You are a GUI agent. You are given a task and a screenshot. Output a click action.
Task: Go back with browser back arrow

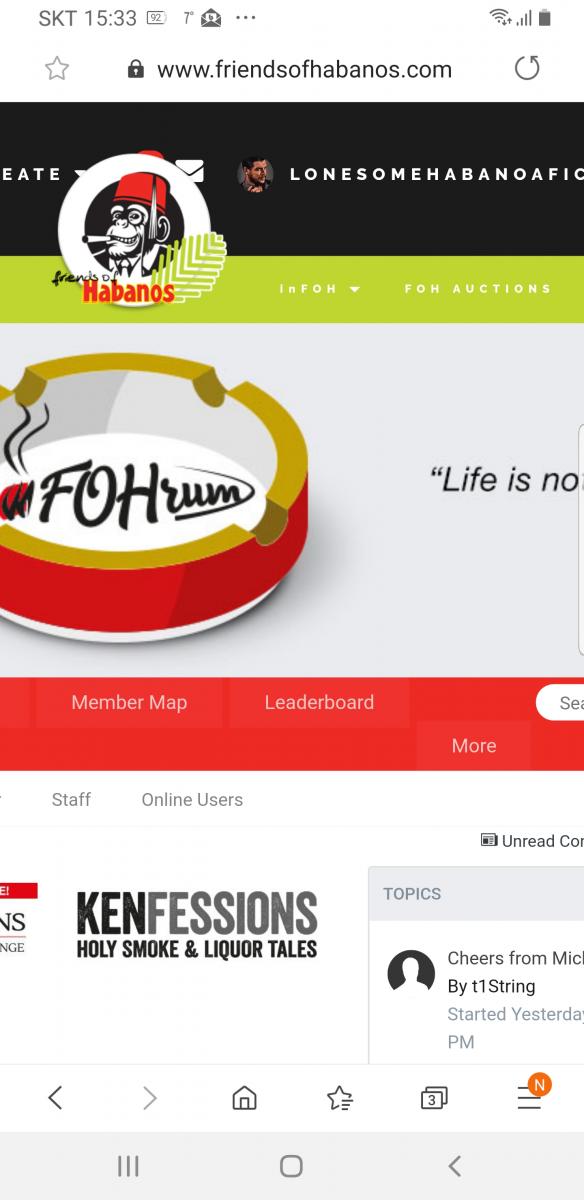click(55, 1098)
